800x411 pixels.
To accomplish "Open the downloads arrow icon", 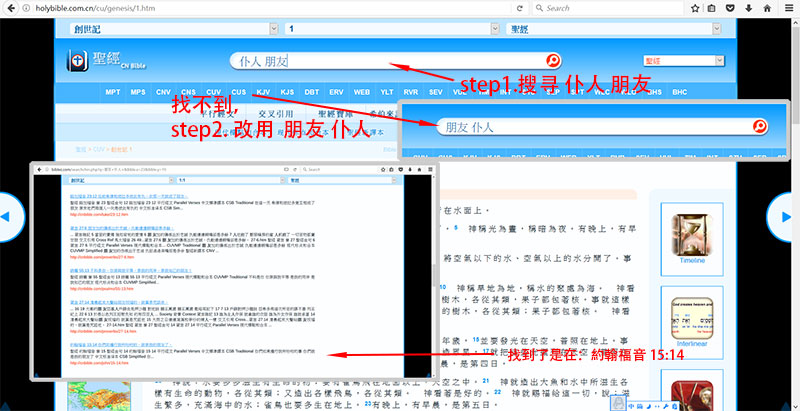I will pyautogui.click(x=748, y=8).
